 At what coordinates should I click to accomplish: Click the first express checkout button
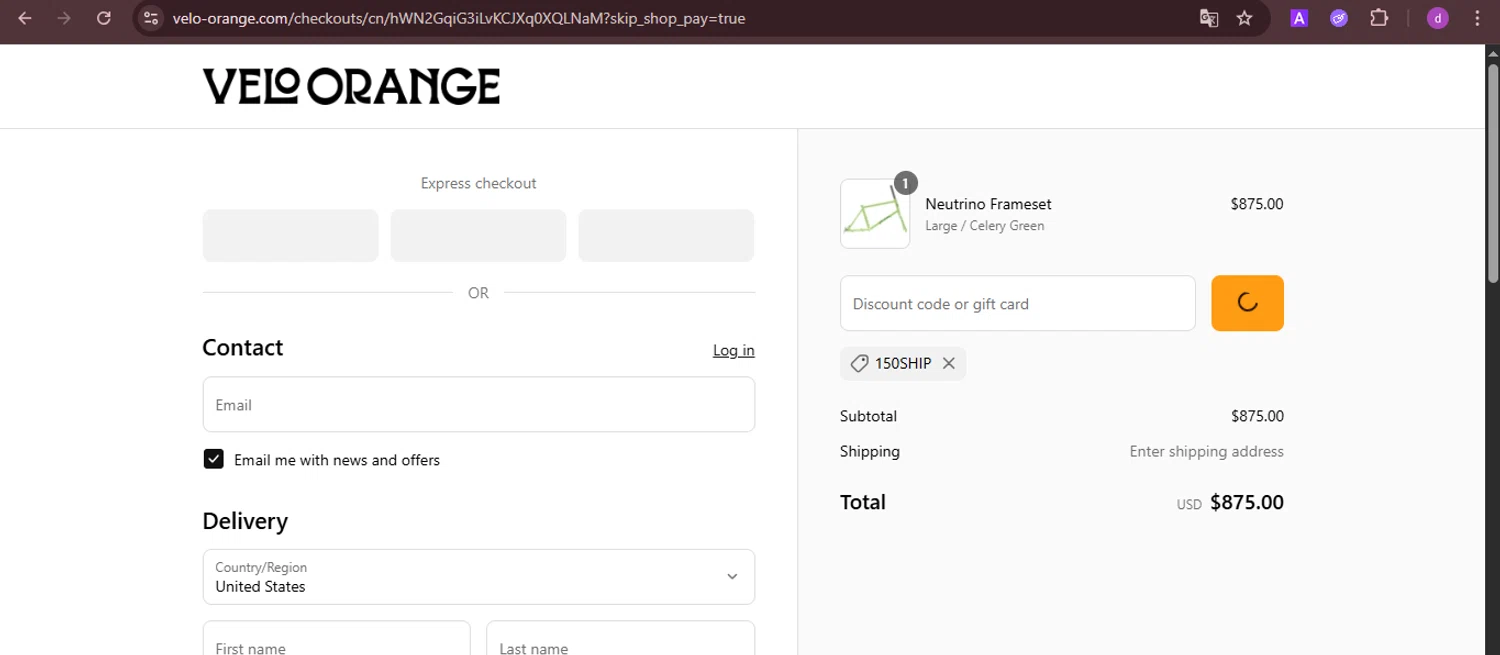[290, 236]
